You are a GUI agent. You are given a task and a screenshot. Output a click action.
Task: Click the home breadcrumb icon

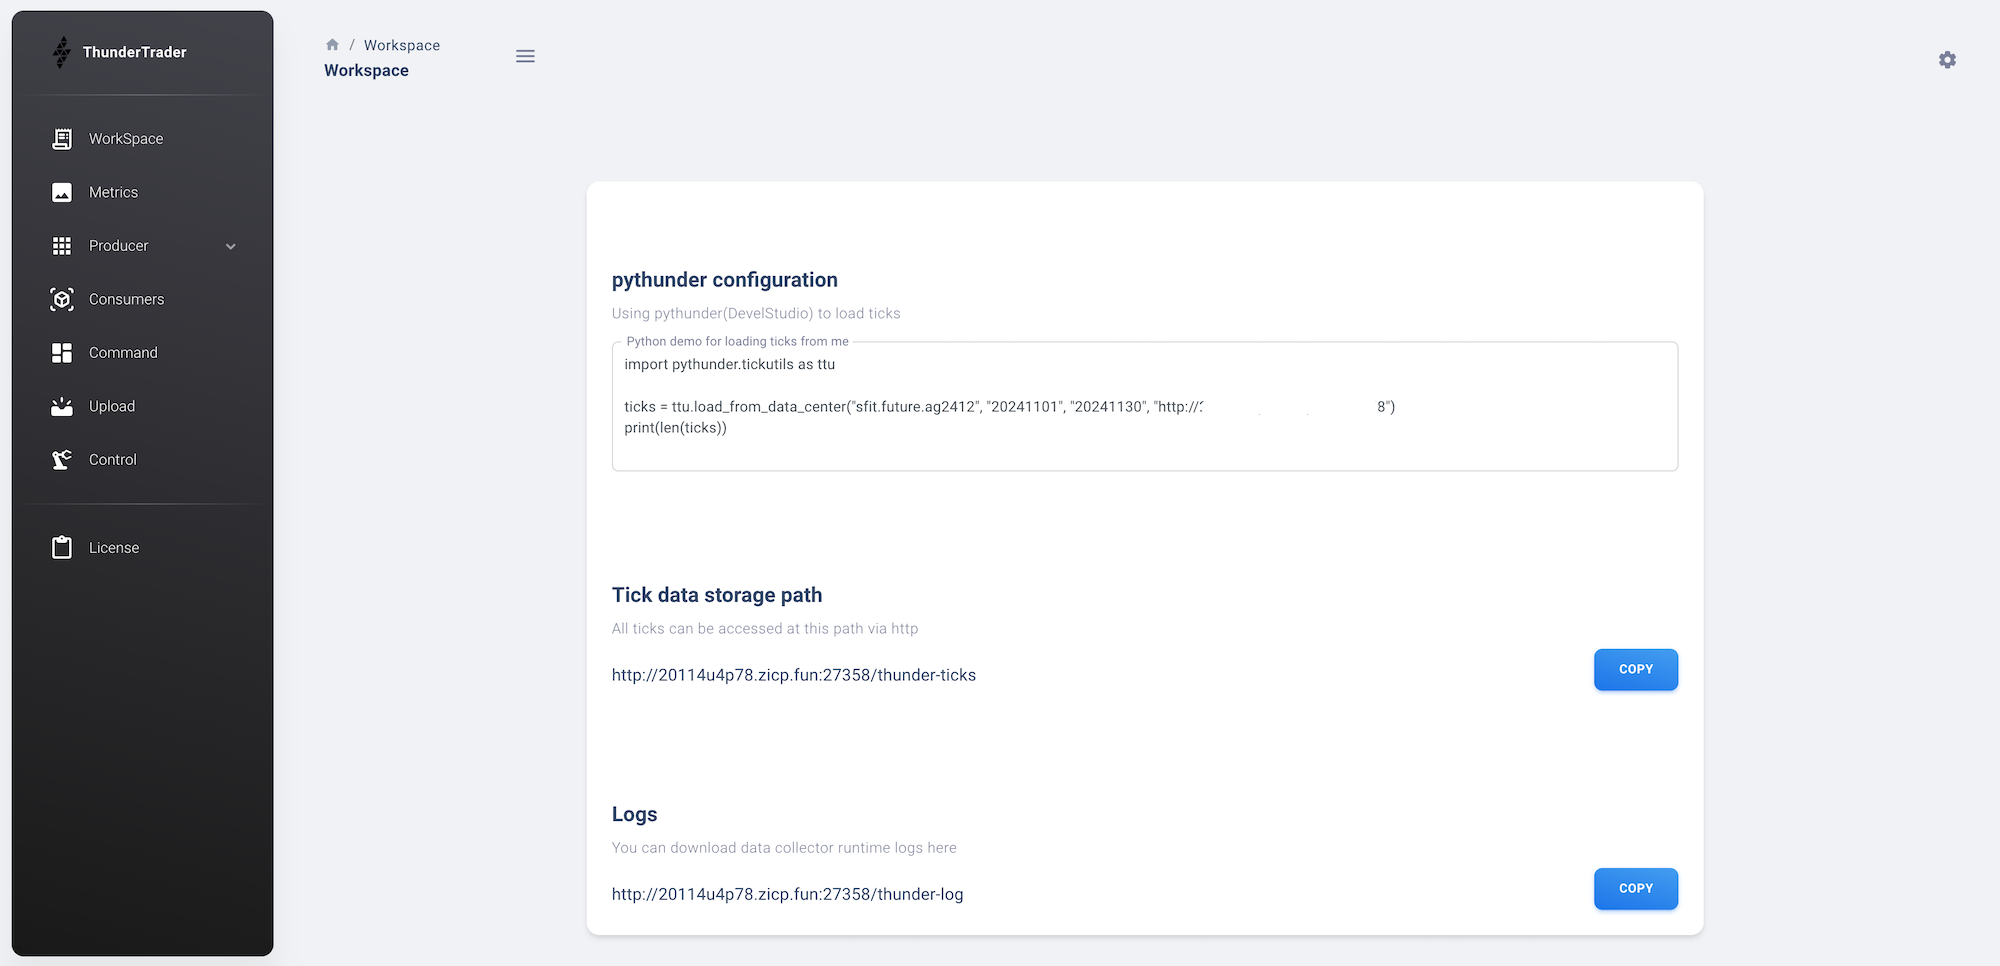click(332, 45)
